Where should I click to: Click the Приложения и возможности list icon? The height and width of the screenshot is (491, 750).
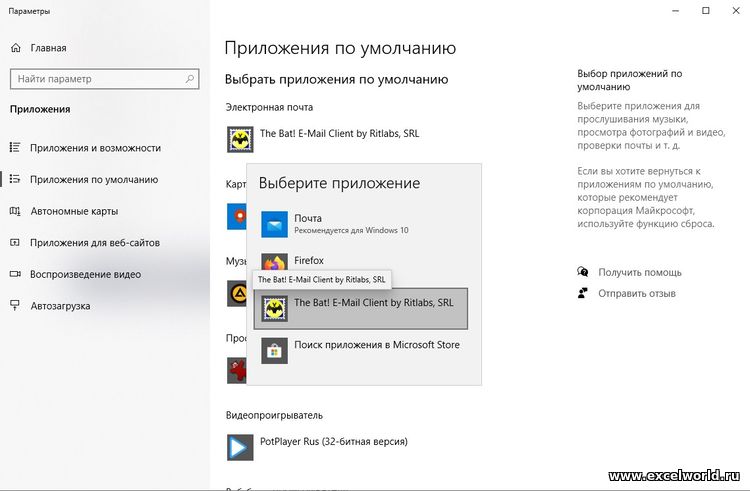pos(15,147)
